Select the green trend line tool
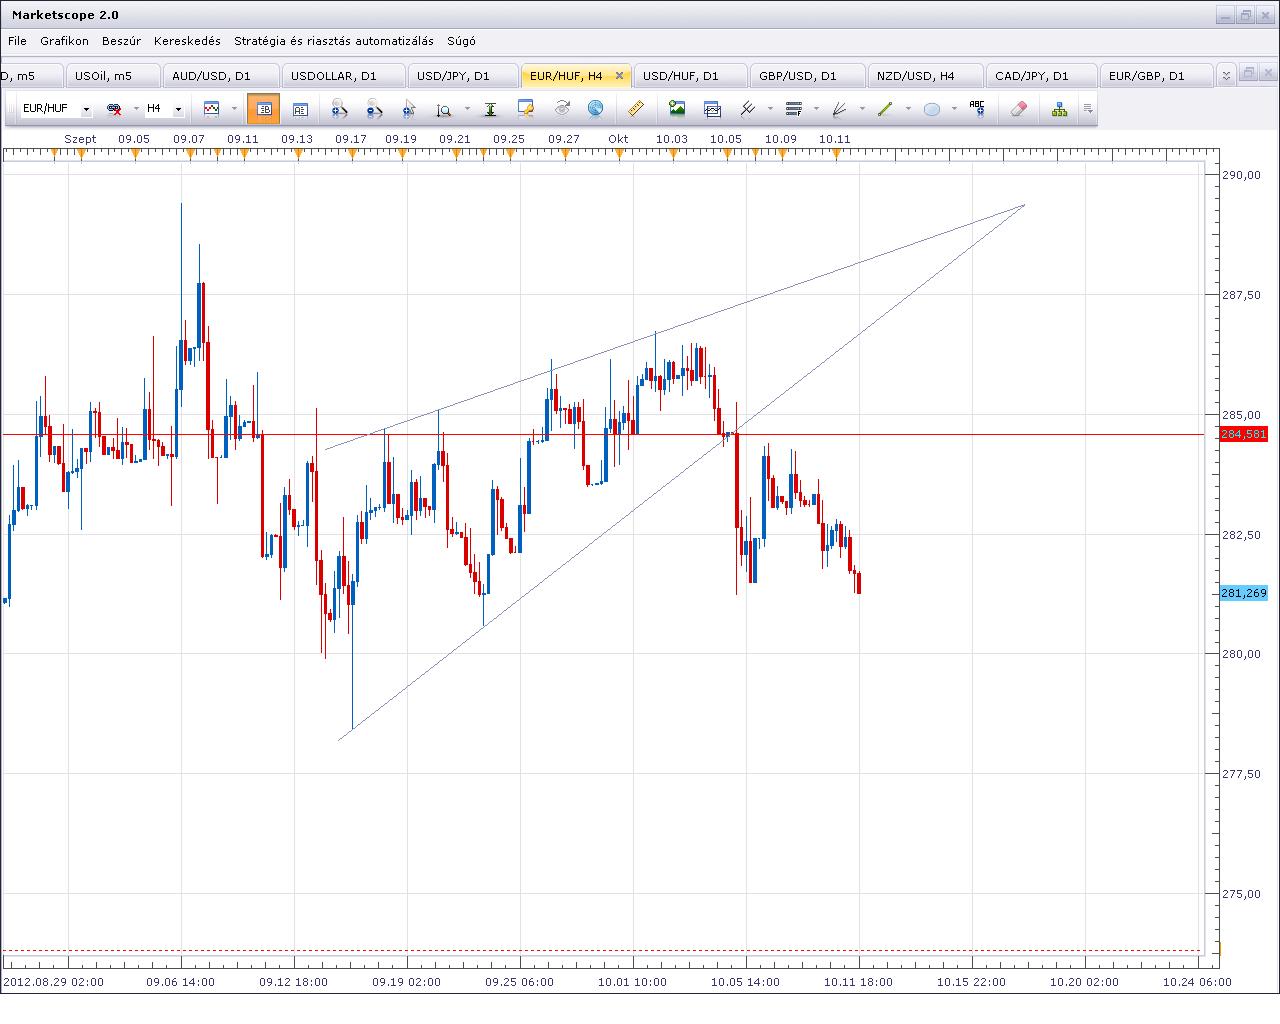 point(885,108)
